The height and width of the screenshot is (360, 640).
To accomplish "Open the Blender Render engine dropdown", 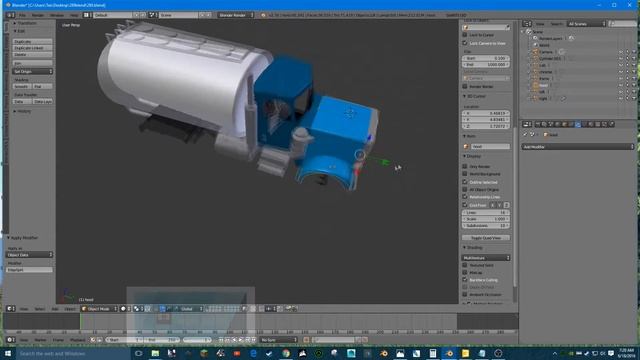I will point(236,15).
